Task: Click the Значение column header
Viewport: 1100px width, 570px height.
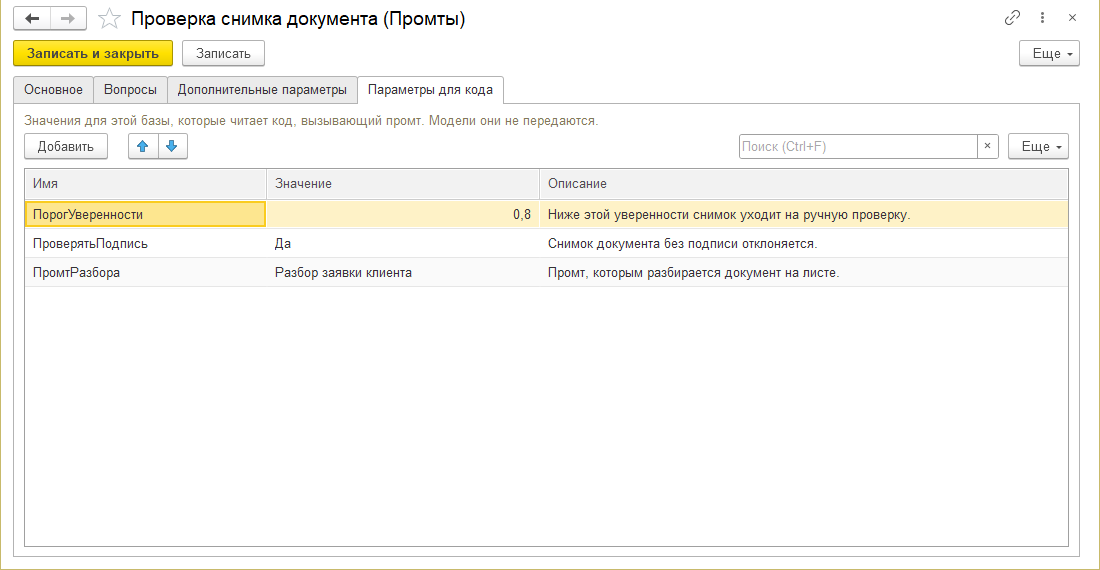Action: click(403, 184)
